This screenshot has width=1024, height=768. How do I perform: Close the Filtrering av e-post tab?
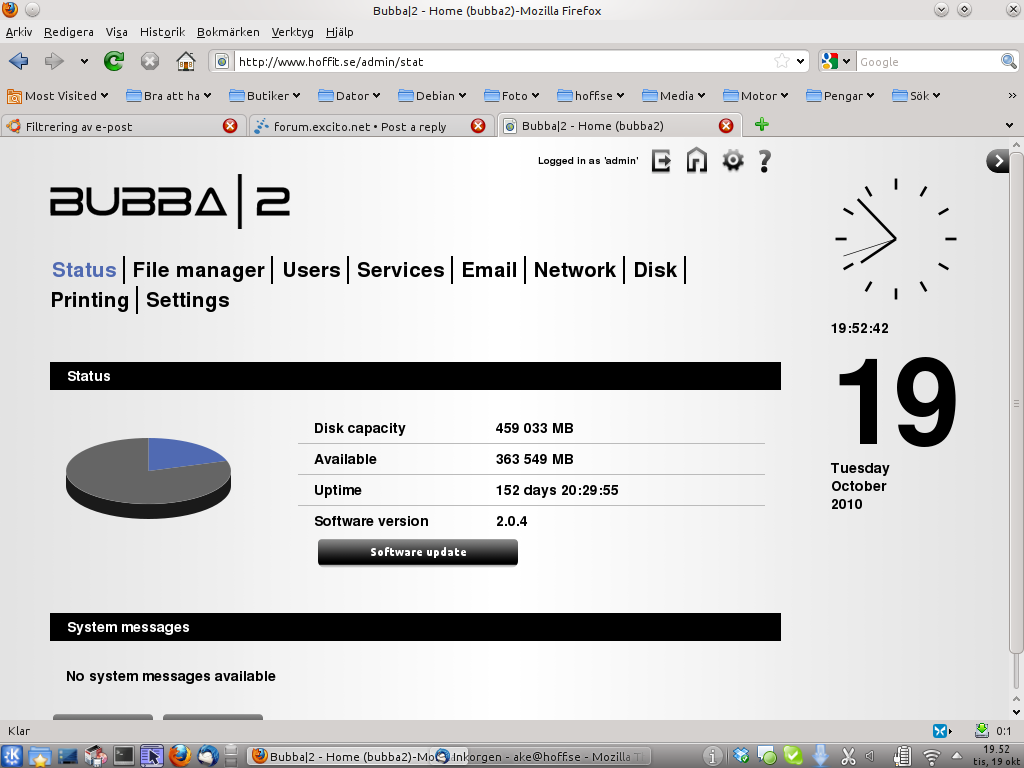click(x=230, y=126)
